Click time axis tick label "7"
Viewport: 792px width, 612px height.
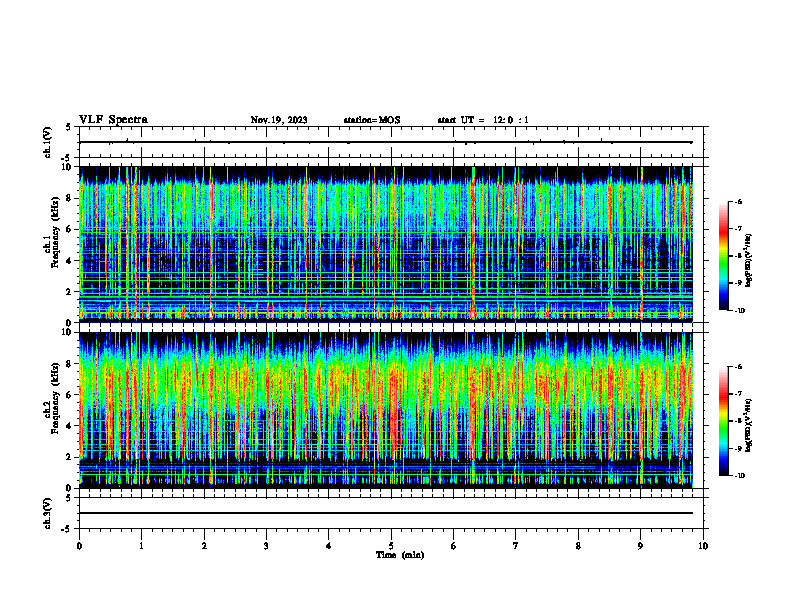516,546
